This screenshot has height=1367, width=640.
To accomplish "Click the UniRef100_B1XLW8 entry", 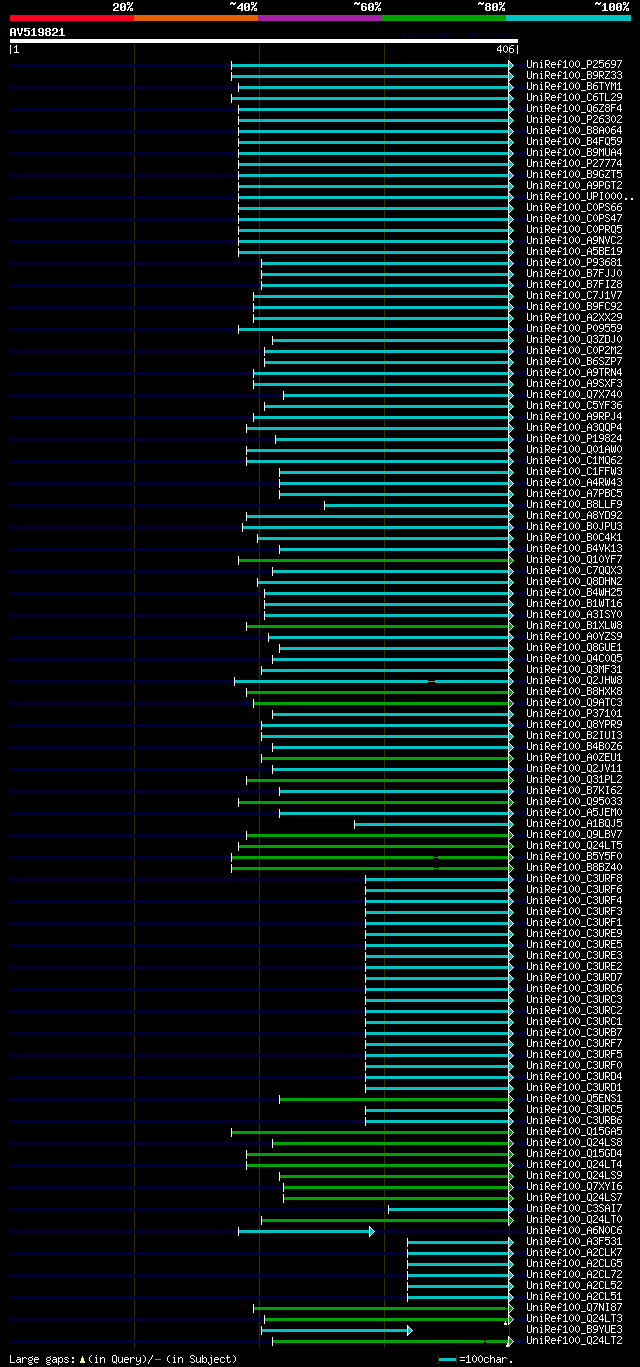I will pyautogui.click(x=574, y=626).
